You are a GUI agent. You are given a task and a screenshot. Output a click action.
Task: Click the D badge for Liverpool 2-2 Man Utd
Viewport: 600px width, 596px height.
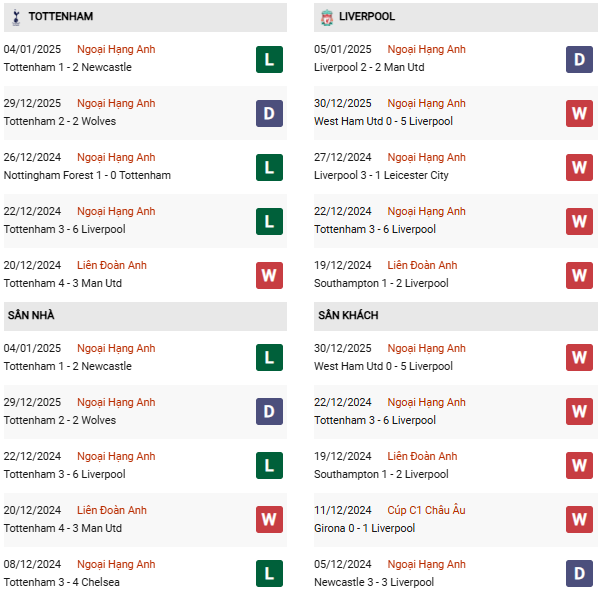pyautogui.click(x=579, y=59)
